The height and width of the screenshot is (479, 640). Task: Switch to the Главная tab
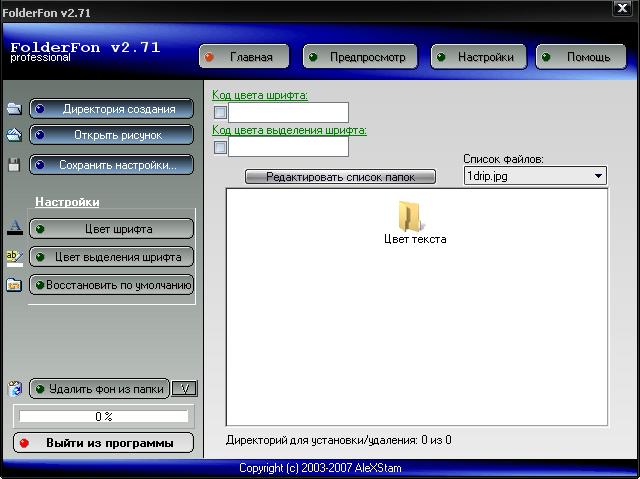(244, 57)
